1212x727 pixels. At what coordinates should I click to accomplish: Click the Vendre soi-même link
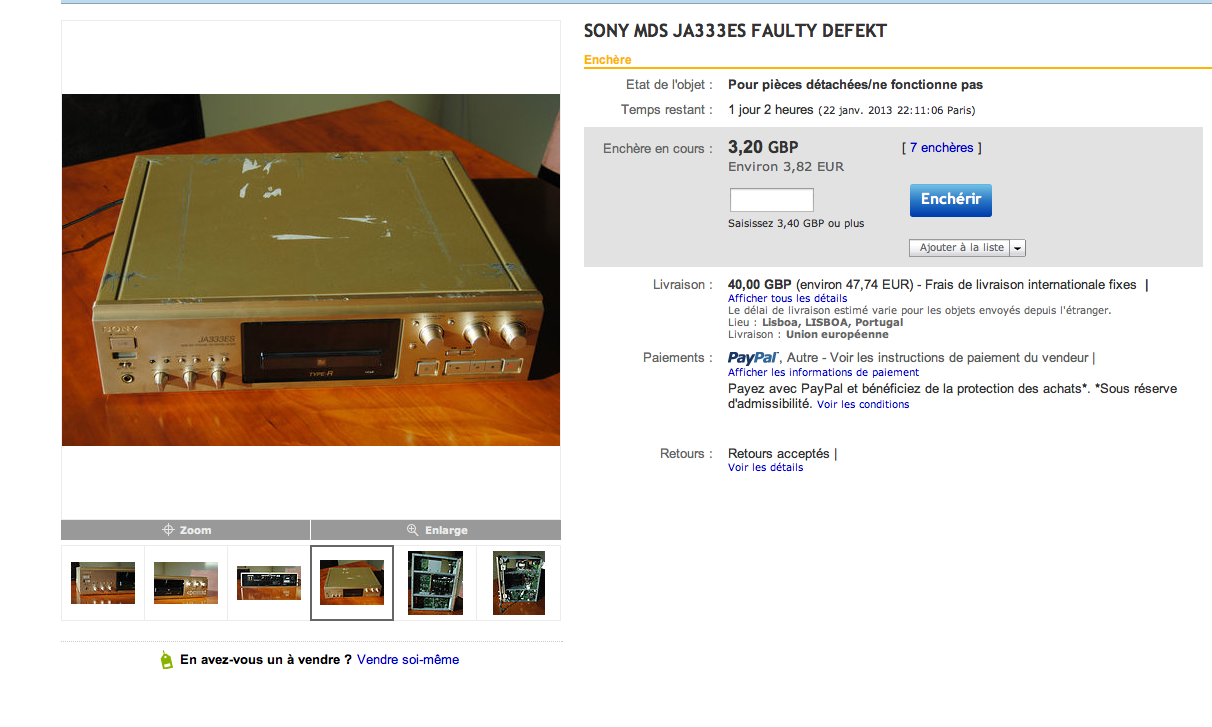[x=408, y=660]
